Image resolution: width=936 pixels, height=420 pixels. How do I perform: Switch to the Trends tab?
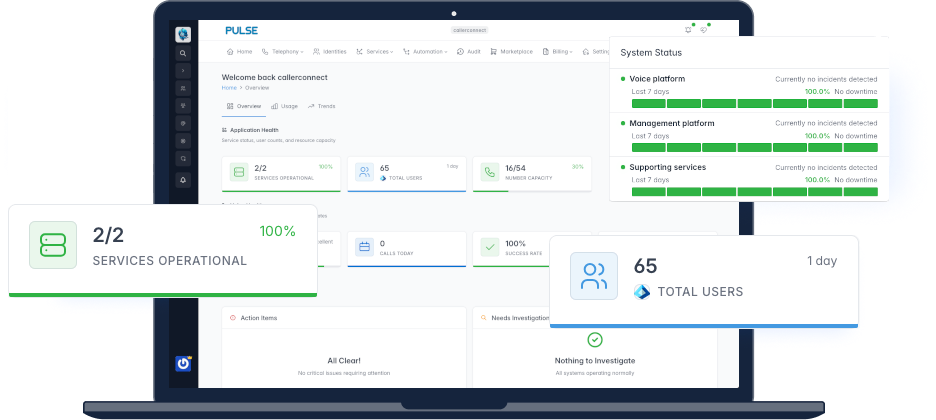click(321, 106)
